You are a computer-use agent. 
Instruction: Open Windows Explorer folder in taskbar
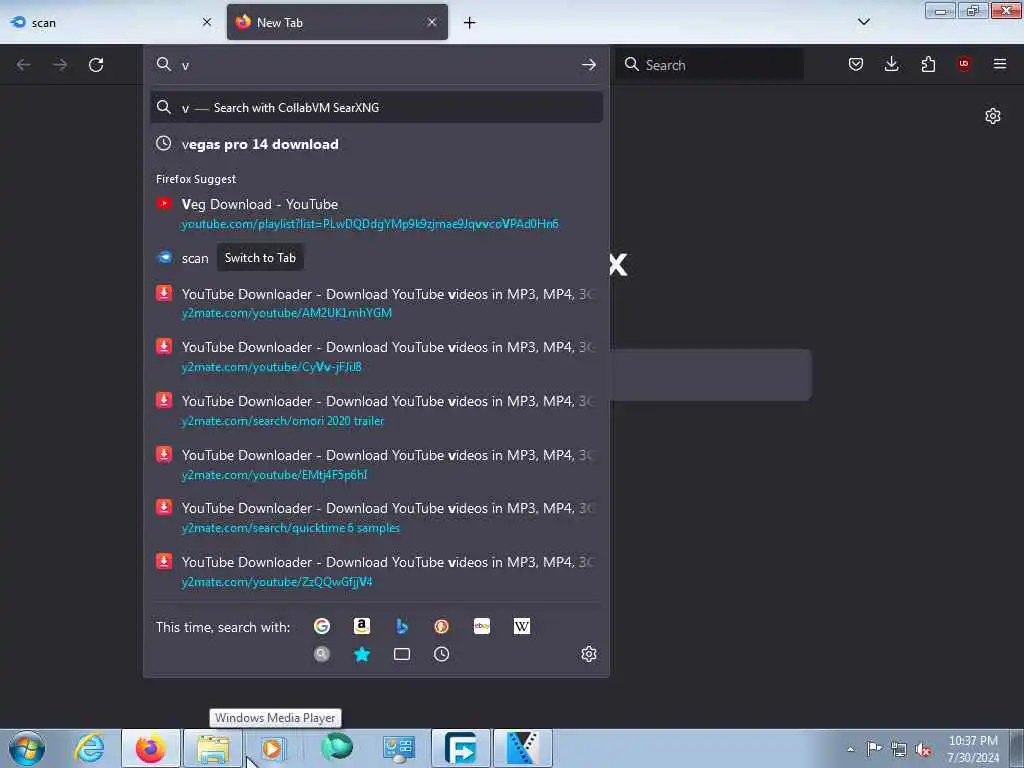[x=212, y=748]
